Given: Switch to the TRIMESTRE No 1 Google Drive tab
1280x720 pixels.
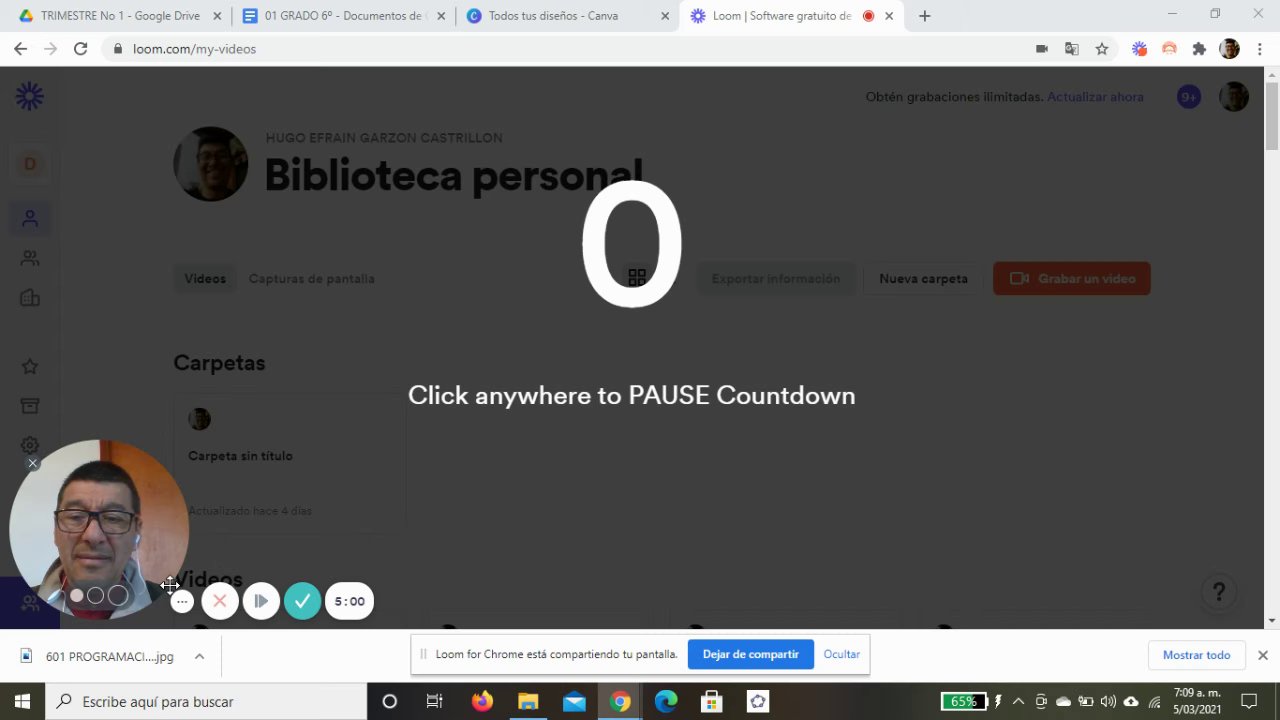Looking at the screenshot, I should click(x=120, y=16).
